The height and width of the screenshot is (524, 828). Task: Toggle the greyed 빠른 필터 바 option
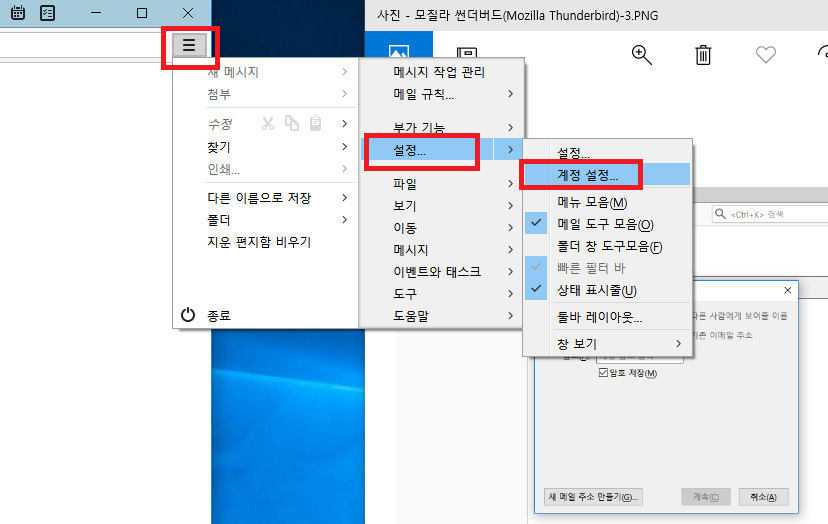591,268
